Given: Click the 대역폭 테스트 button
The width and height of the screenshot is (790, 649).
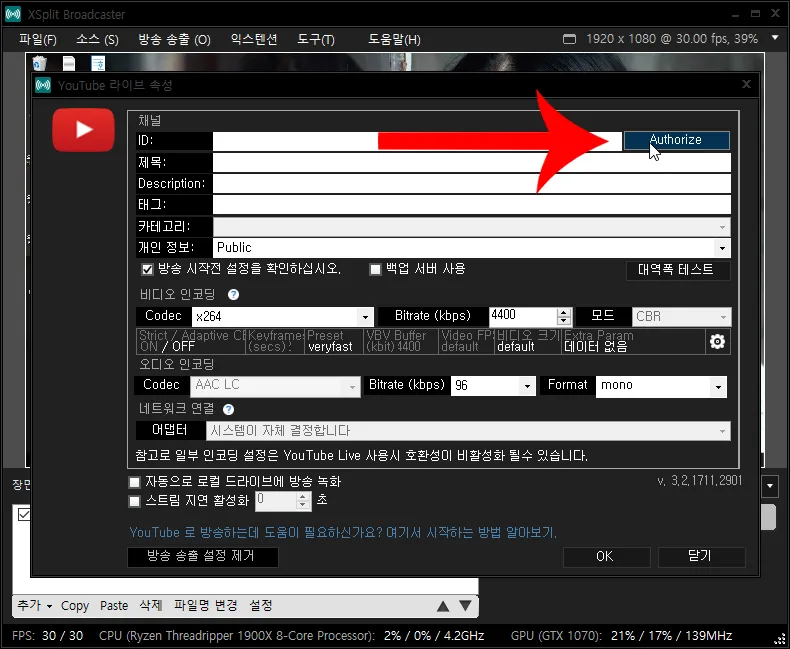Looking at the screenshot, I should (677, 270).
